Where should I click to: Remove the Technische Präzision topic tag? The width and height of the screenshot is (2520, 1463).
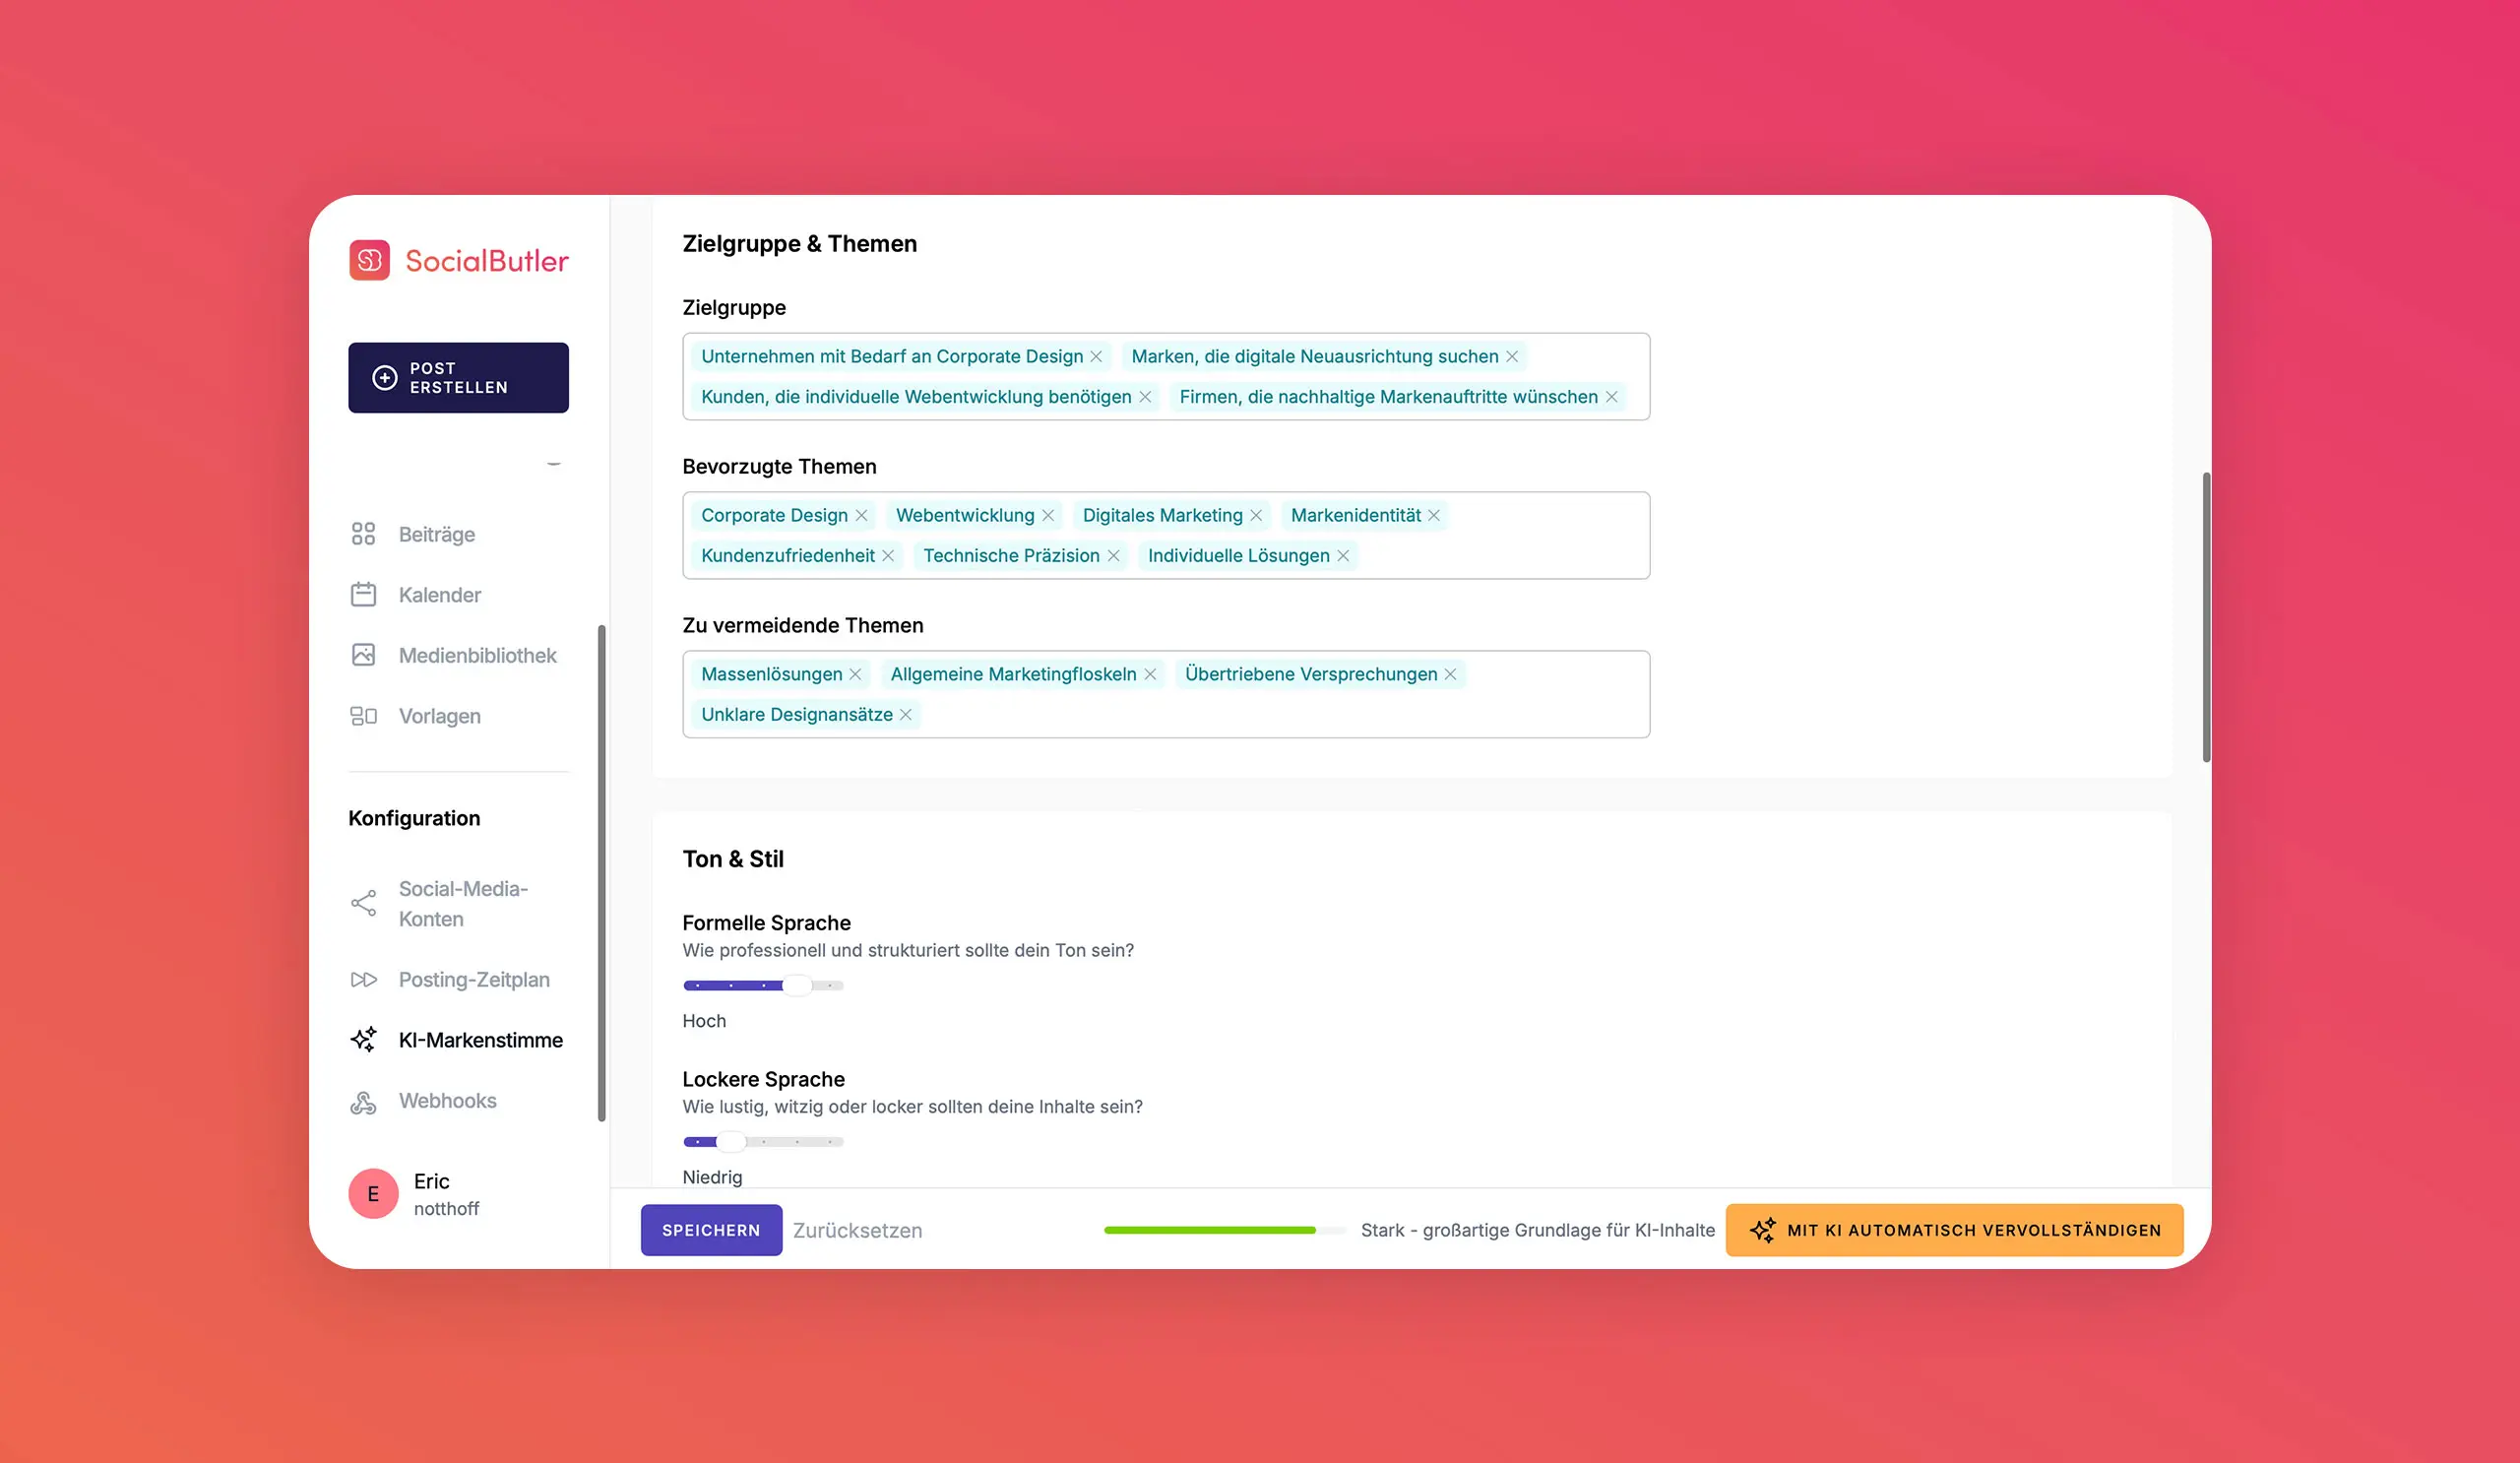[x=1113, y=556]
